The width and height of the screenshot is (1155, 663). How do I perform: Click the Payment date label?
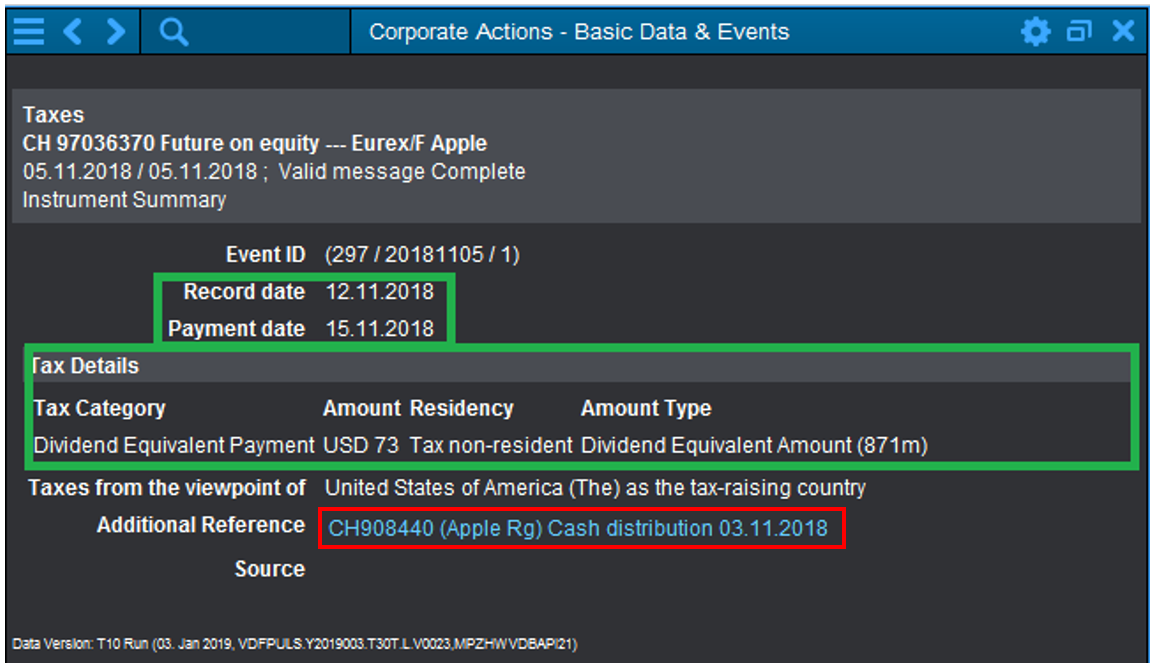[x=236, y=329]
